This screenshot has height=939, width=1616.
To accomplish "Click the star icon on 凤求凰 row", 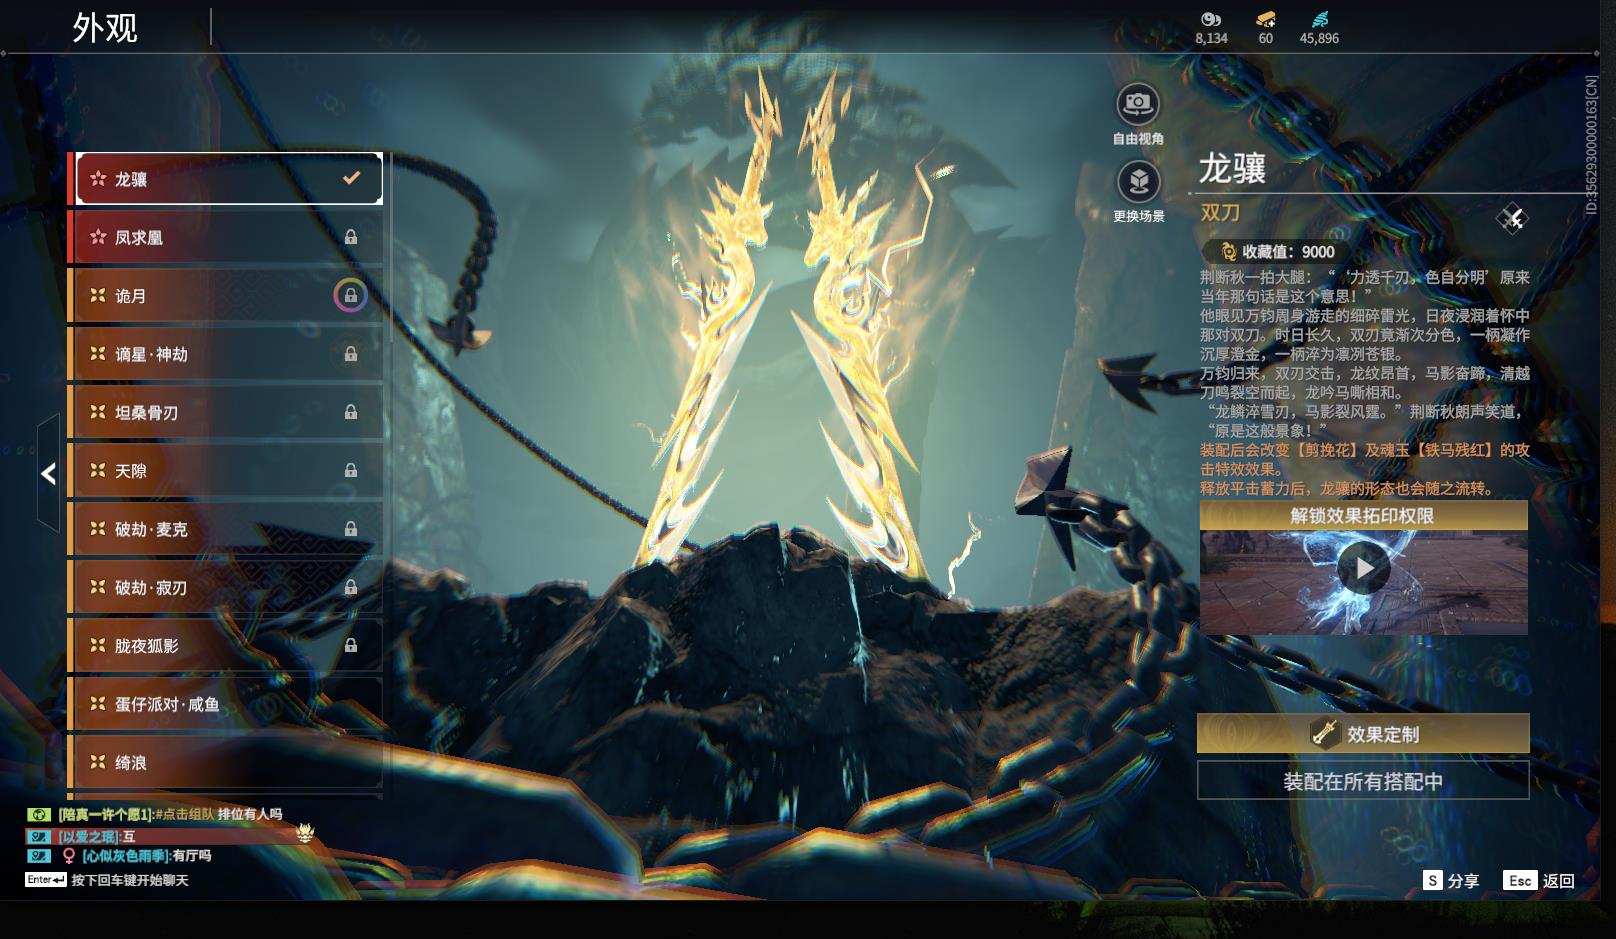I will [98, 237].
